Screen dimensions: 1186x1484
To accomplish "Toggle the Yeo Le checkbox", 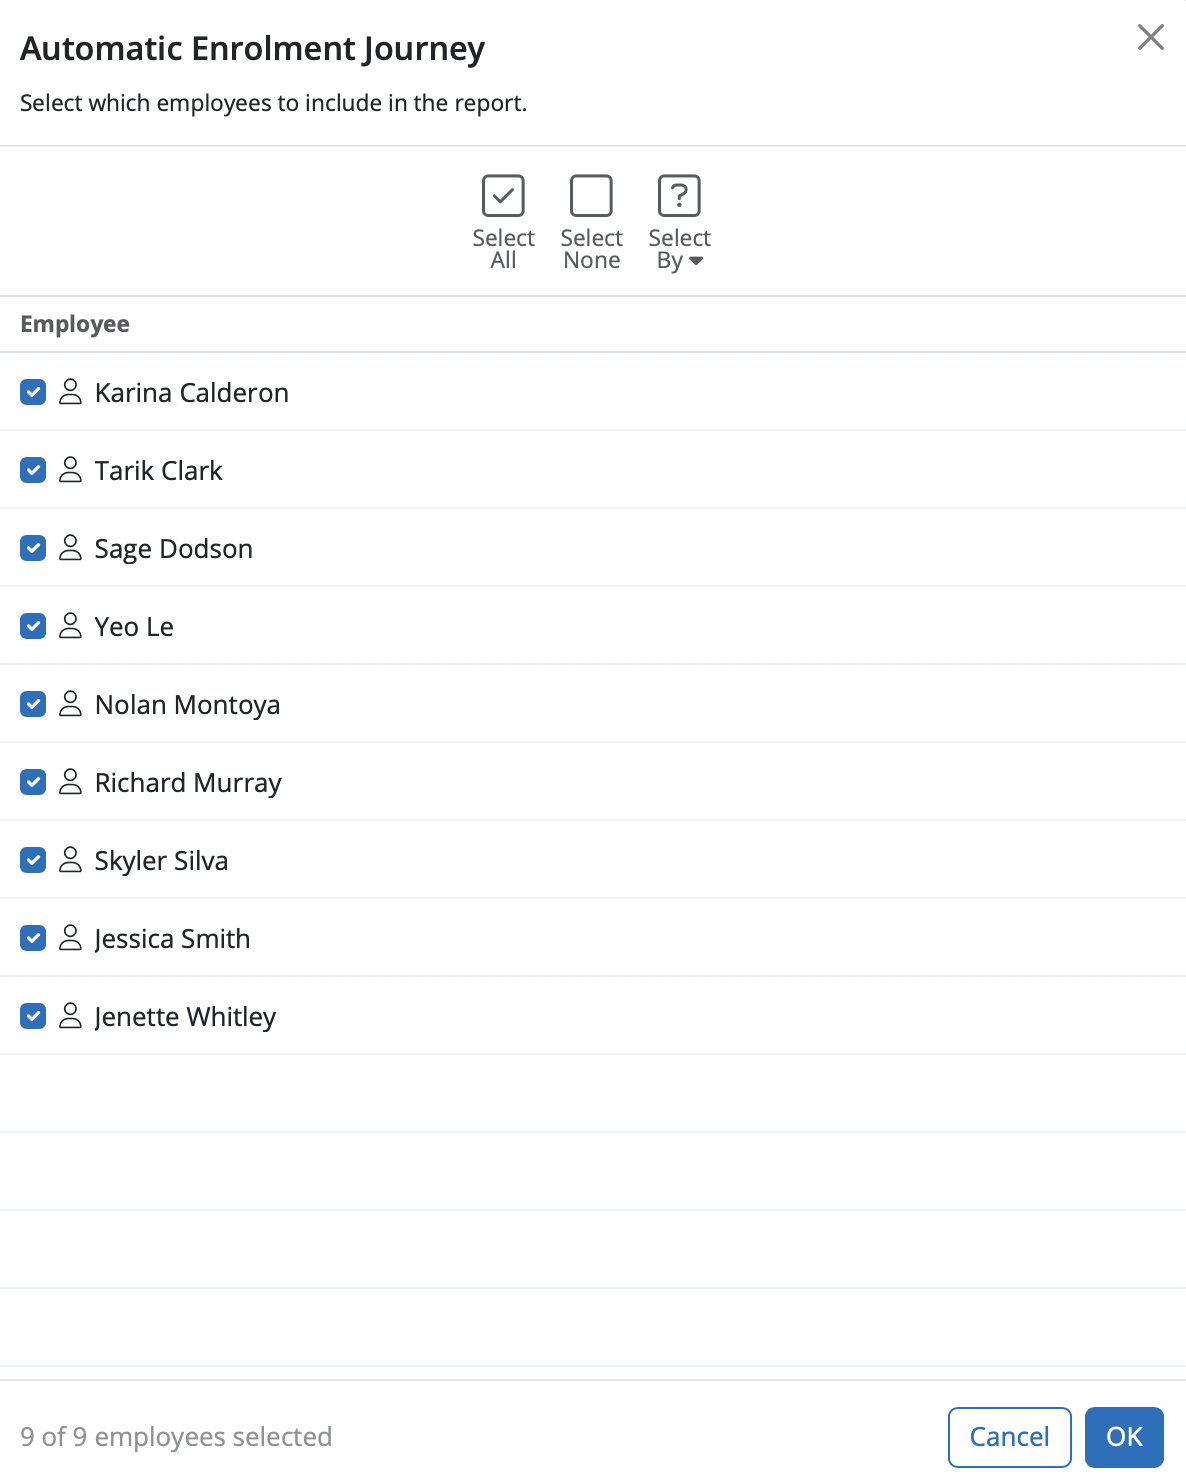I will (33, 626).
